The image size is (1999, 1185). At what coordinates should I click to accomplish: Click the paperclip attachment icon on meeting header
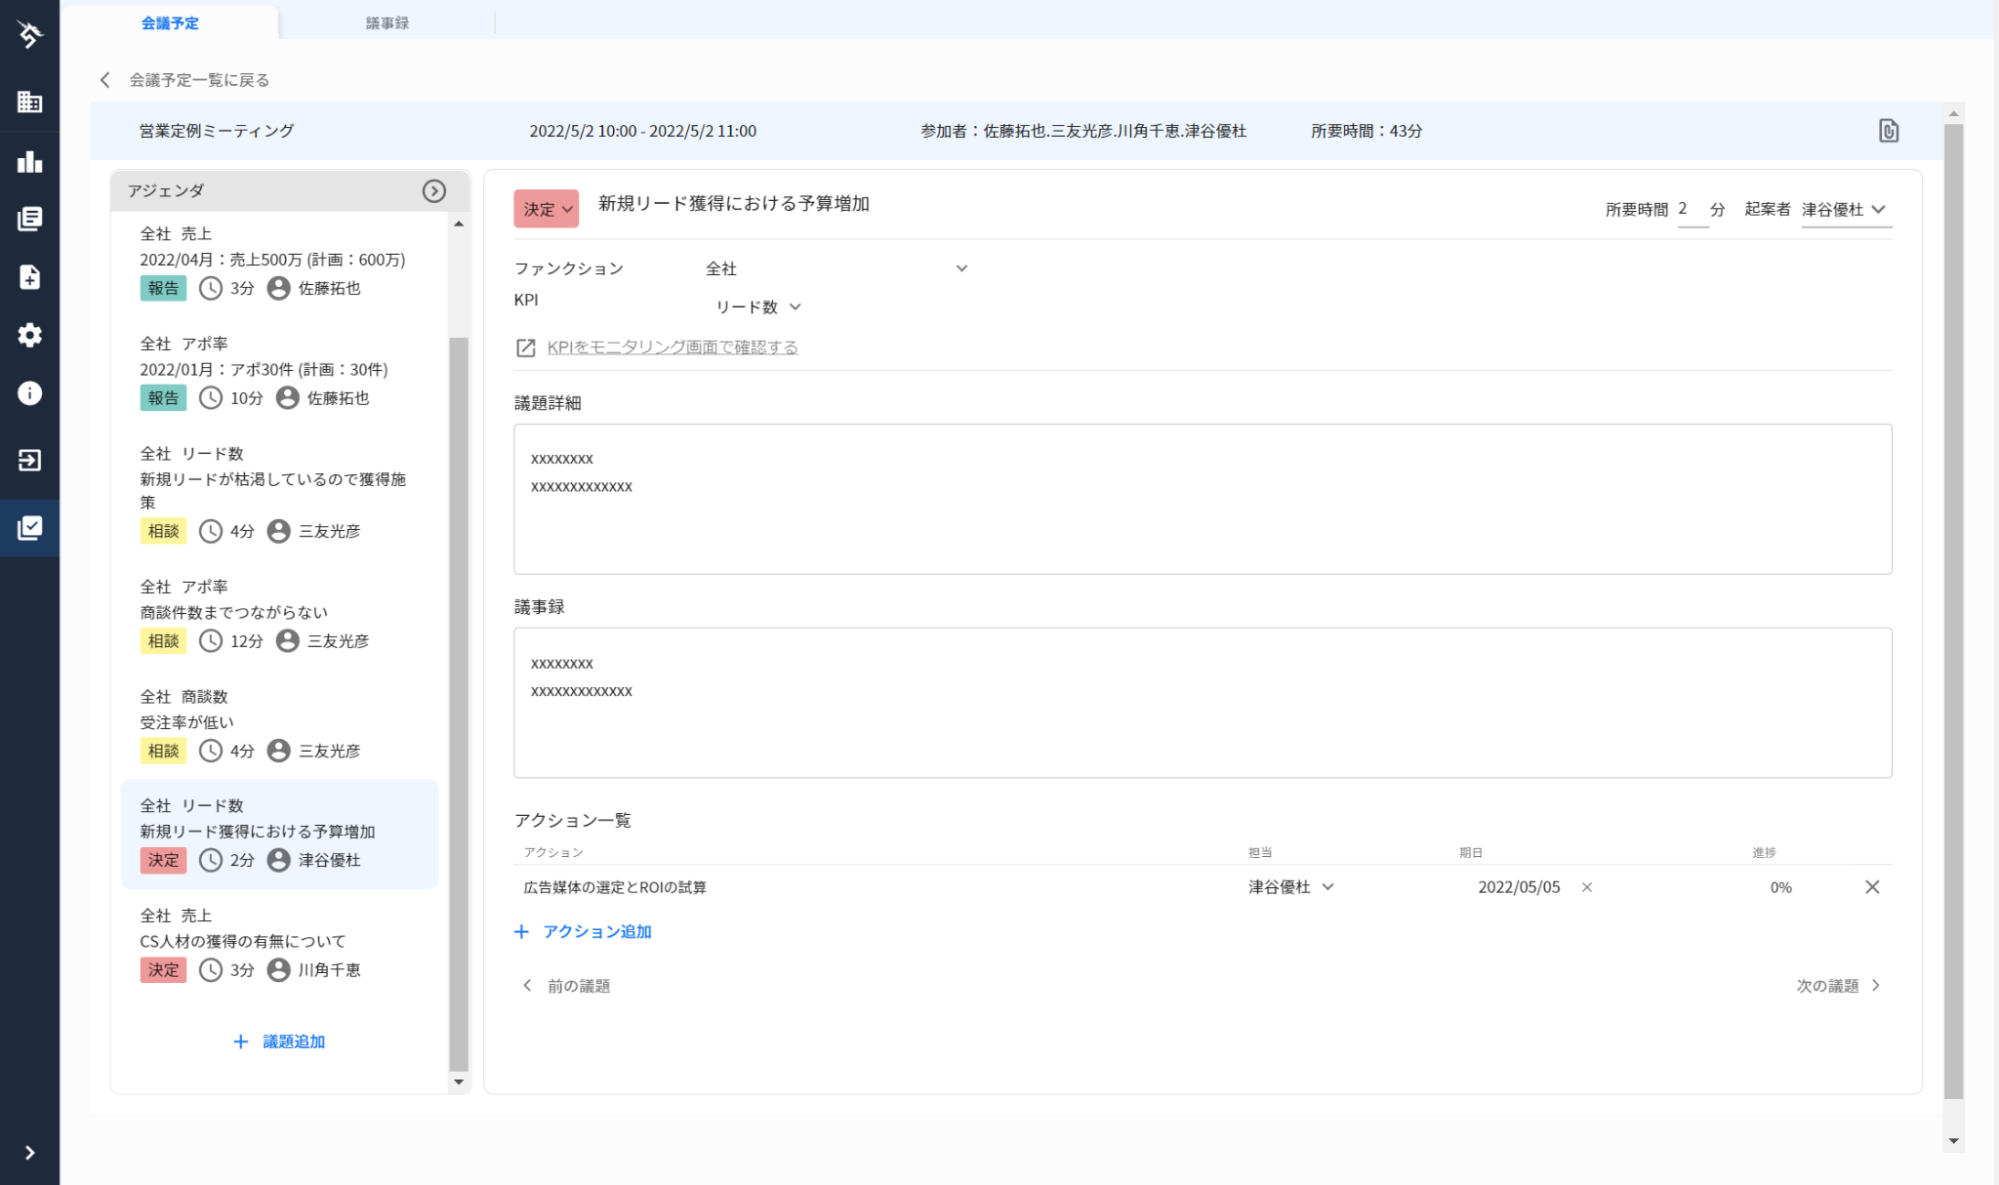(x=1888, y=130)
